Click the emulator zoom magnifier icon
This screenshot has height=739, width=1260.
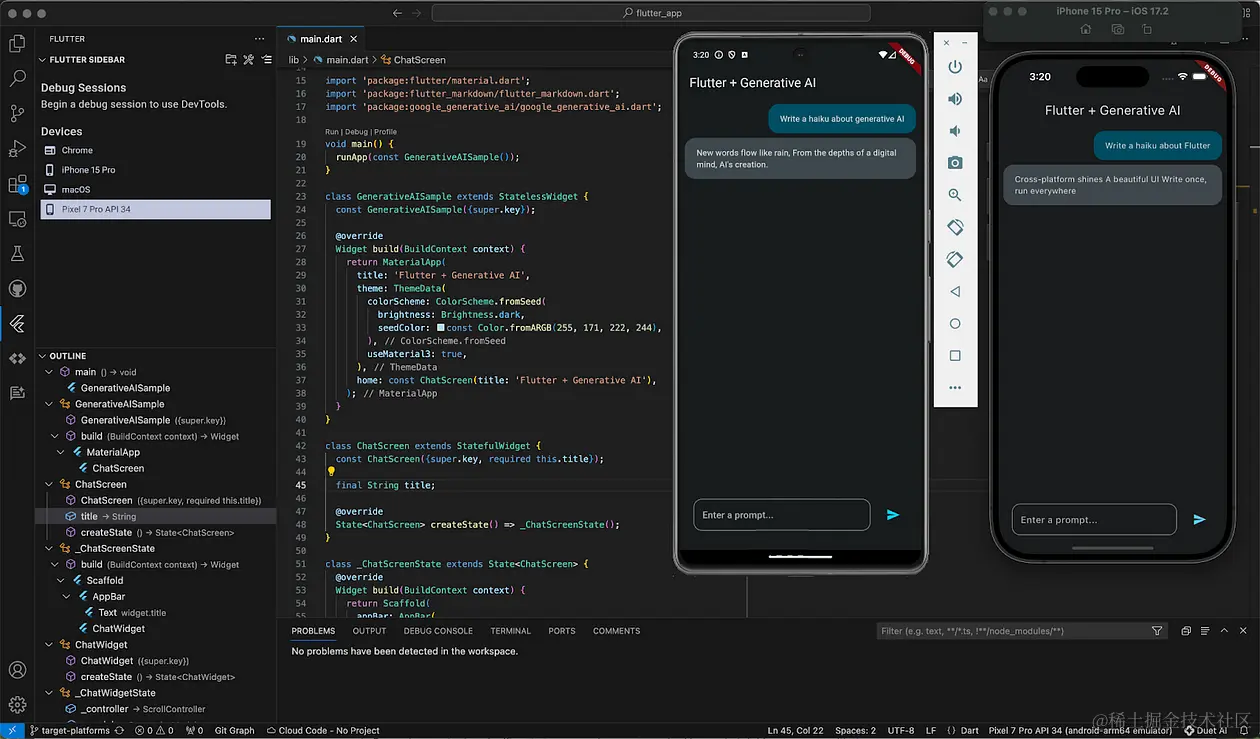click(x=955, y=195)
